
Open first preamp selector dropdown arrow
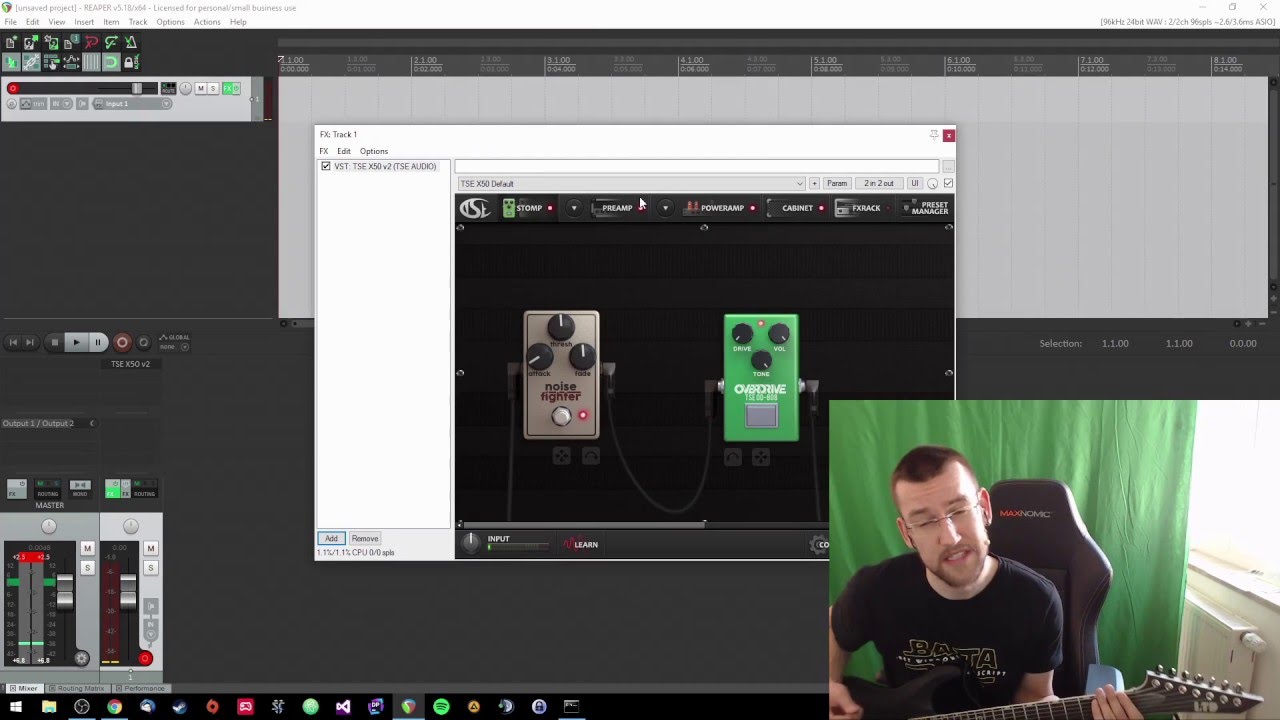coord(574,208)
